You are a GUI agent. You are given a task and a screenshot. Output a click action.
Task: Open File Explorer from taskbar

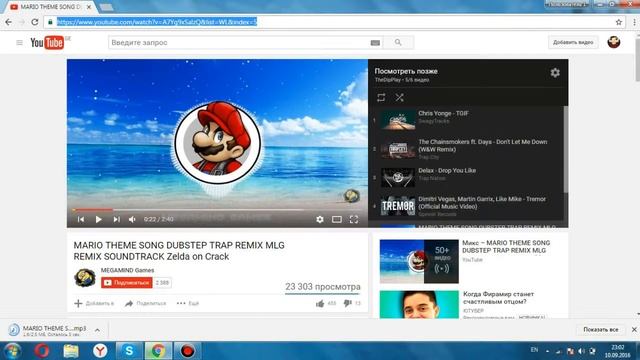pyautogui.click(x=71, y=351)
